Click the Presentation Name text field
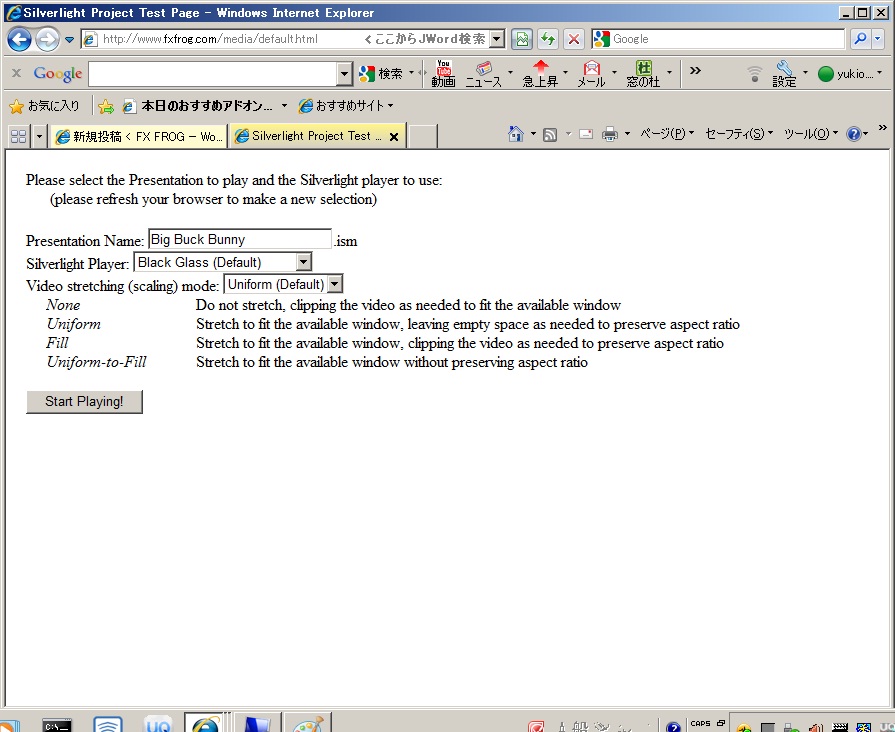Viewport: 895px width, 732px height. [x=239, y=240]
